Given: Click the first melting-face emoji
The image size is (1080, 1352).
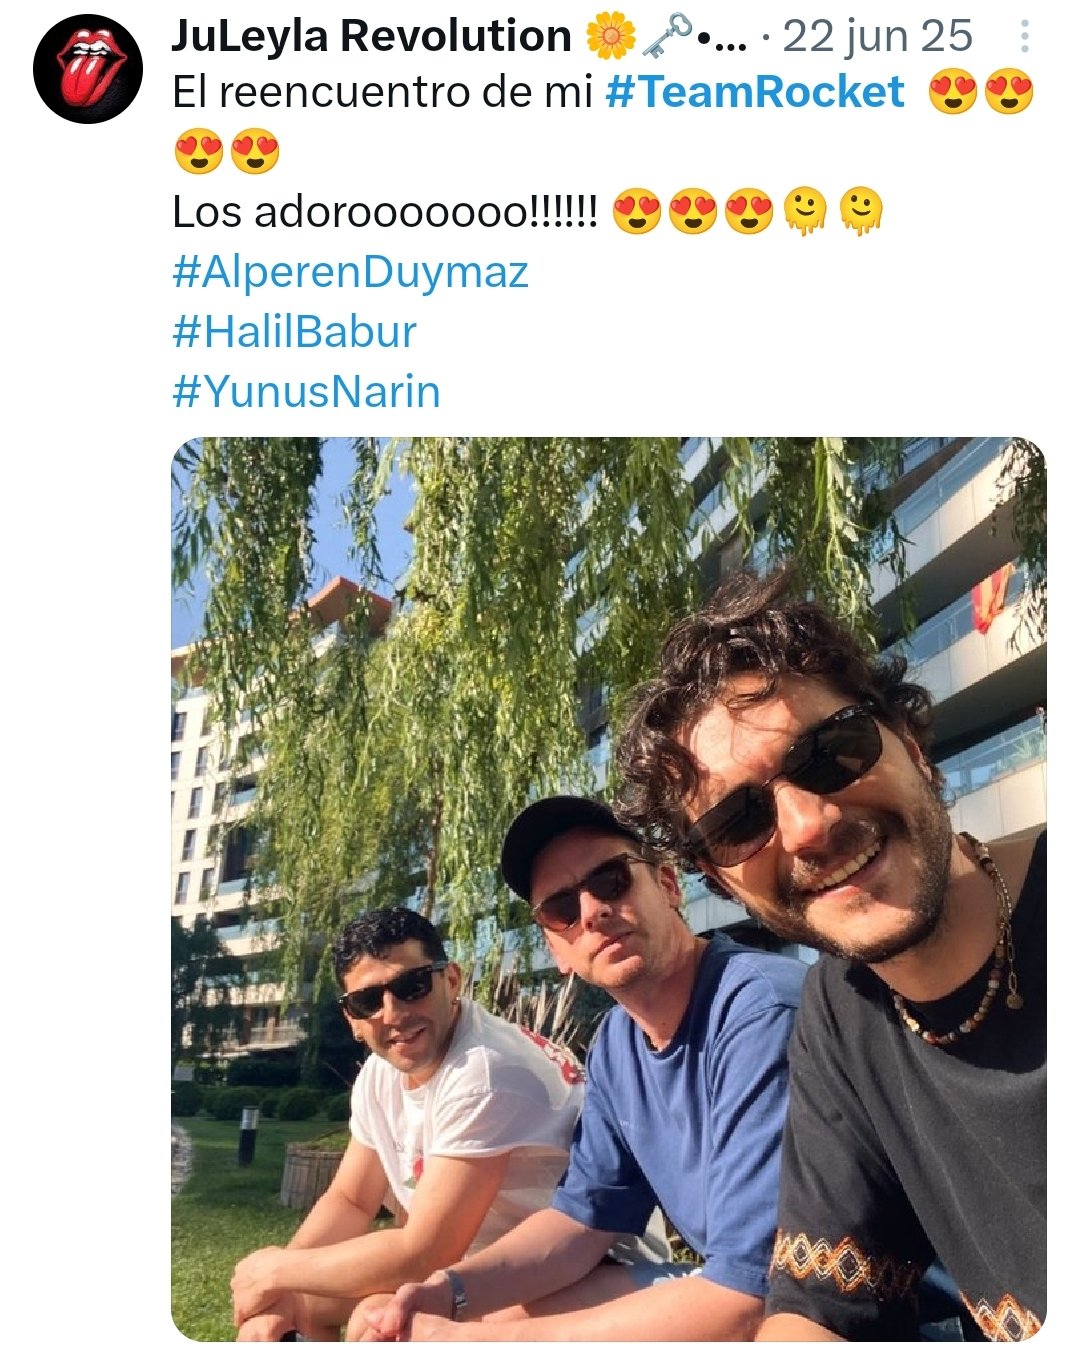Looking at the screenshot, I should (x=805, y=212).
